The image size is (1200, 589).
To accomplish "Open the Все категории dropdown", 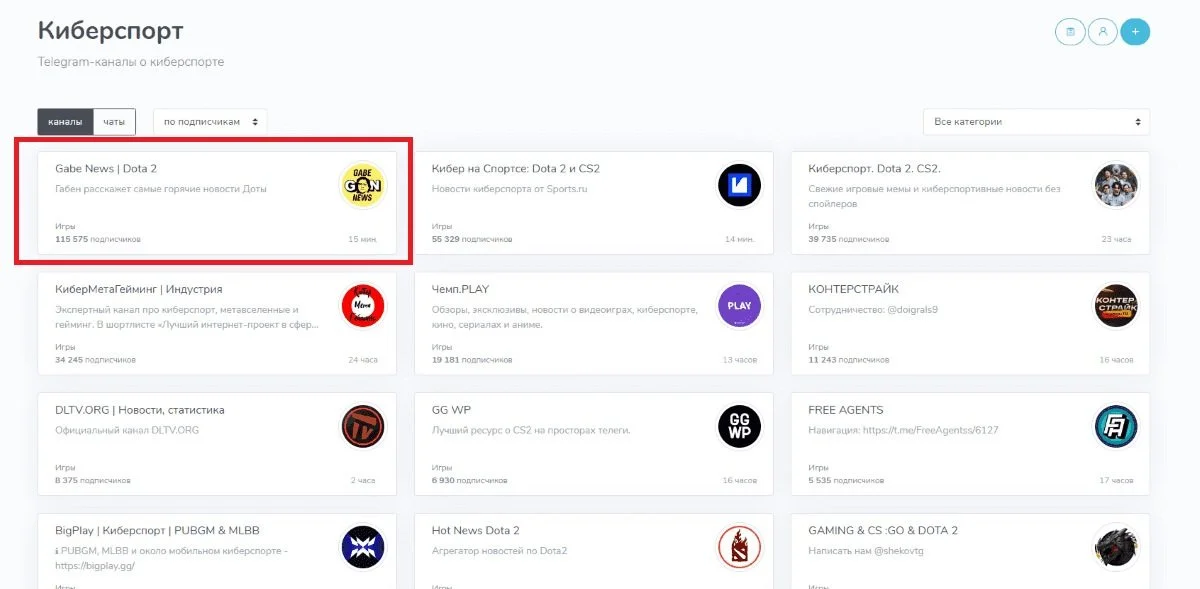I will [x=1036, y=122].
